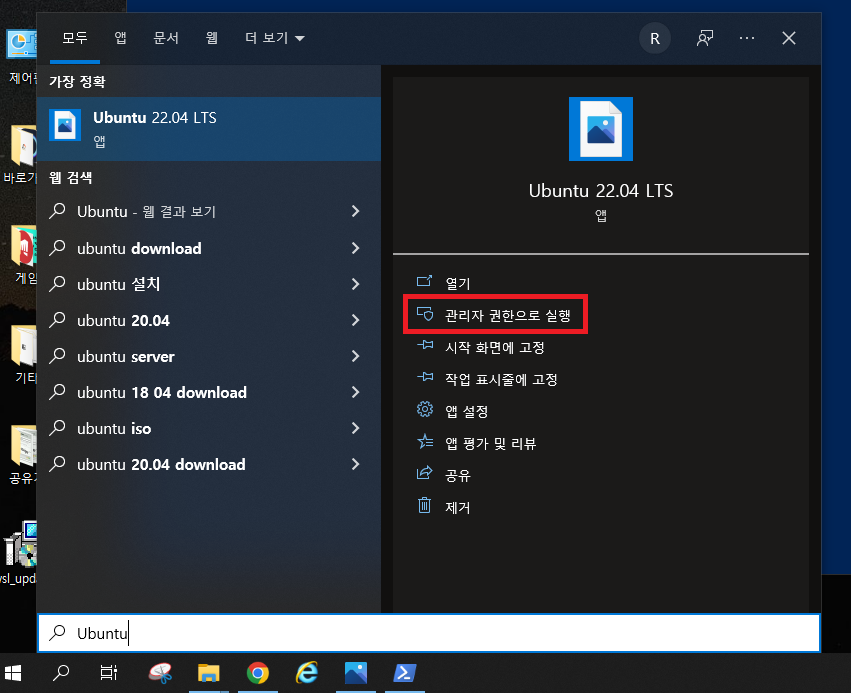Viewport: 851px width, 693px height.
Task: Click the pin icon for 작업 표시줄에 고정
Action: point(424,377)
